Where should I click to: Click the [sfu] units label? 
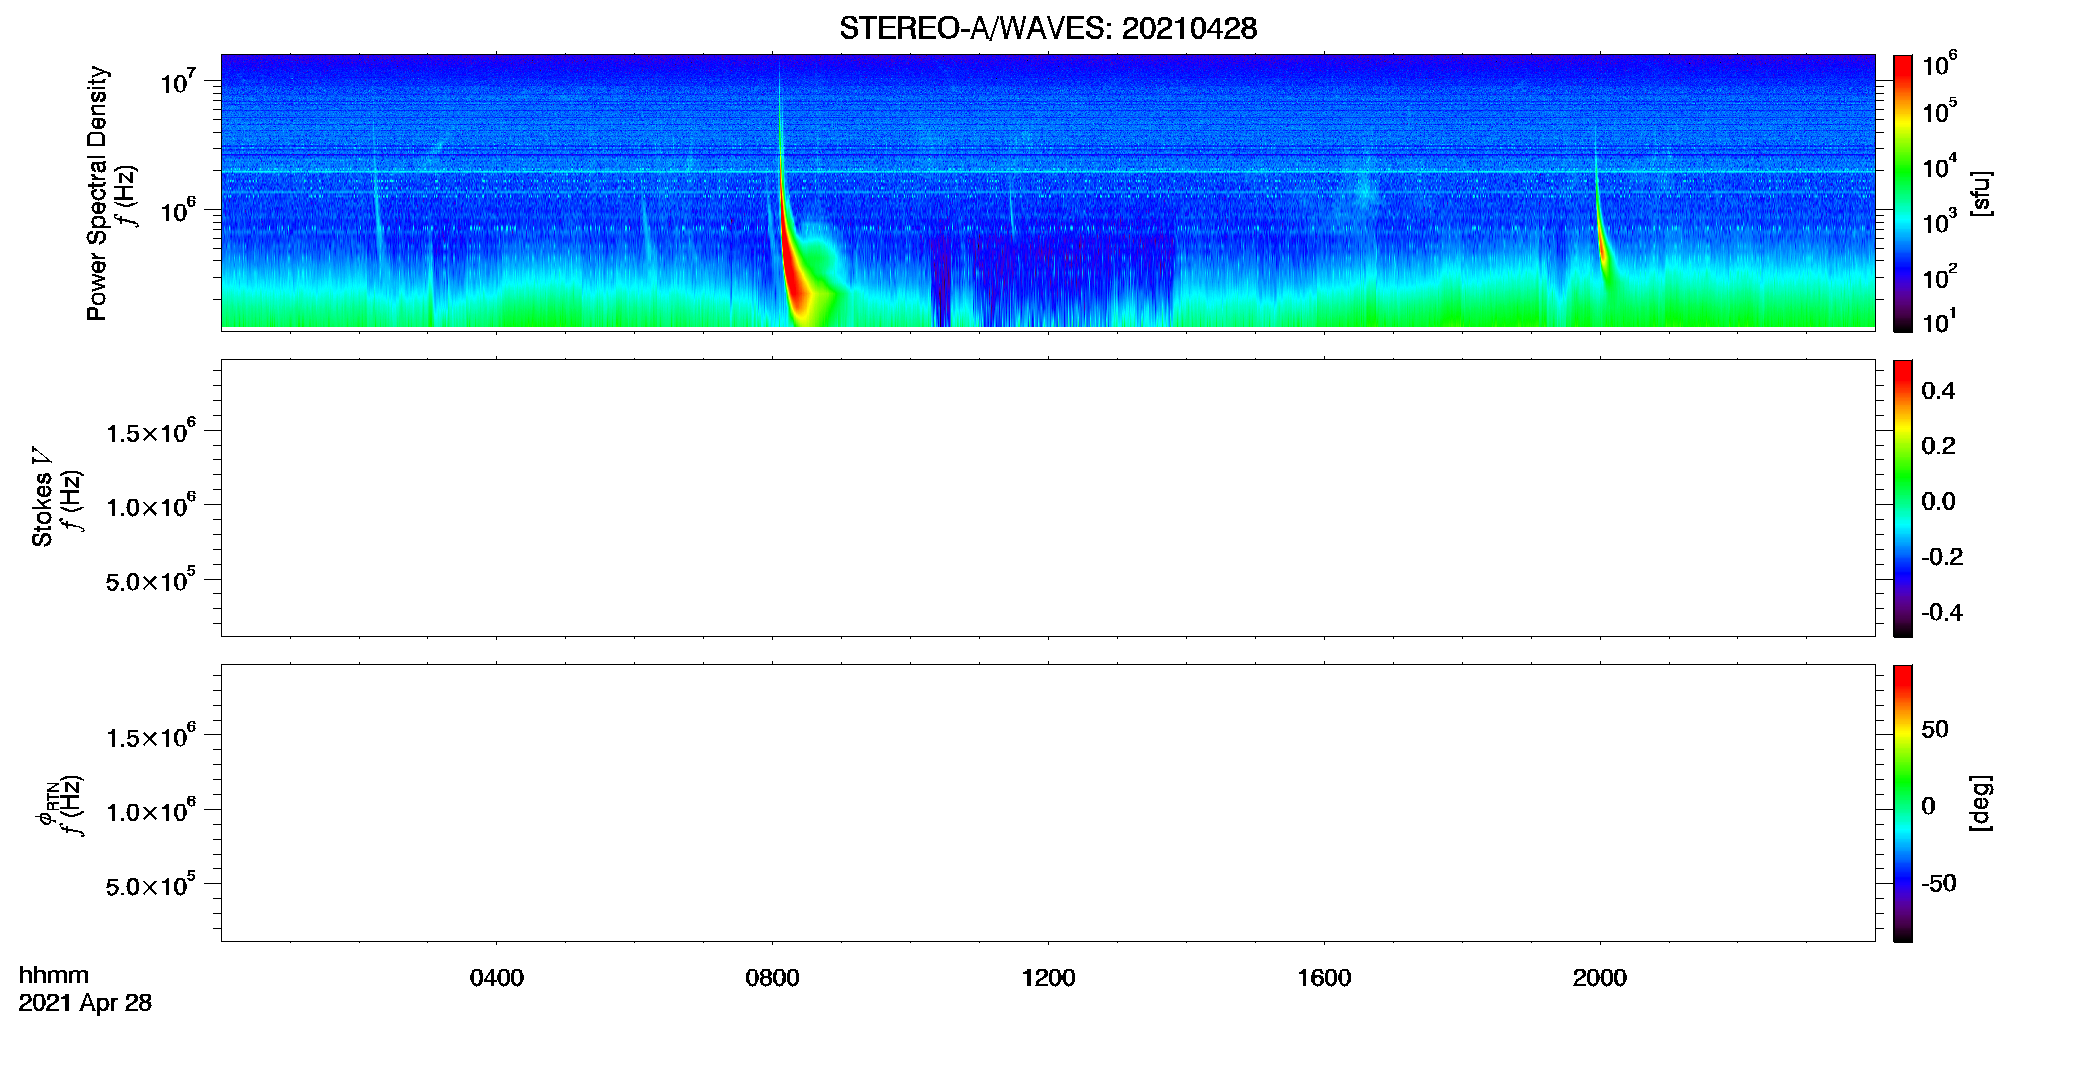coord(1981,193)
